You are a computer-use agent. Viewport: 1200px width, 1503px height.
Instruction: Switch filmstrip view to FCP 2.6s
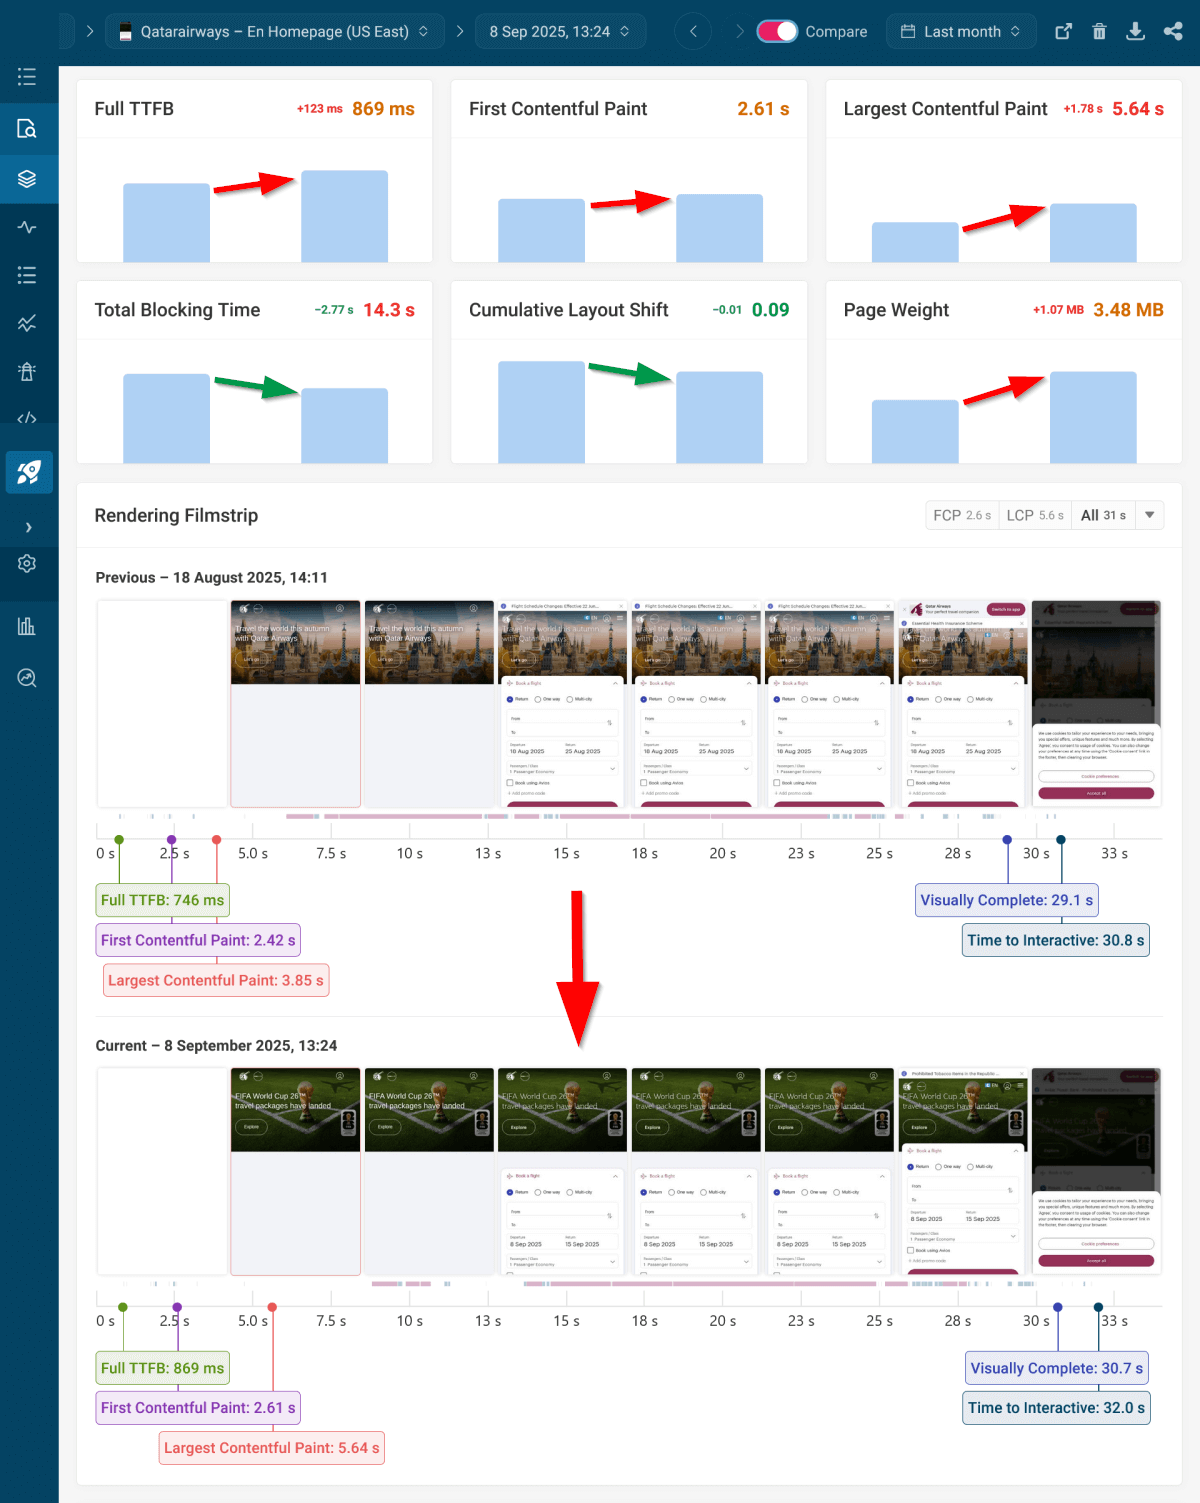pos(961,515)
